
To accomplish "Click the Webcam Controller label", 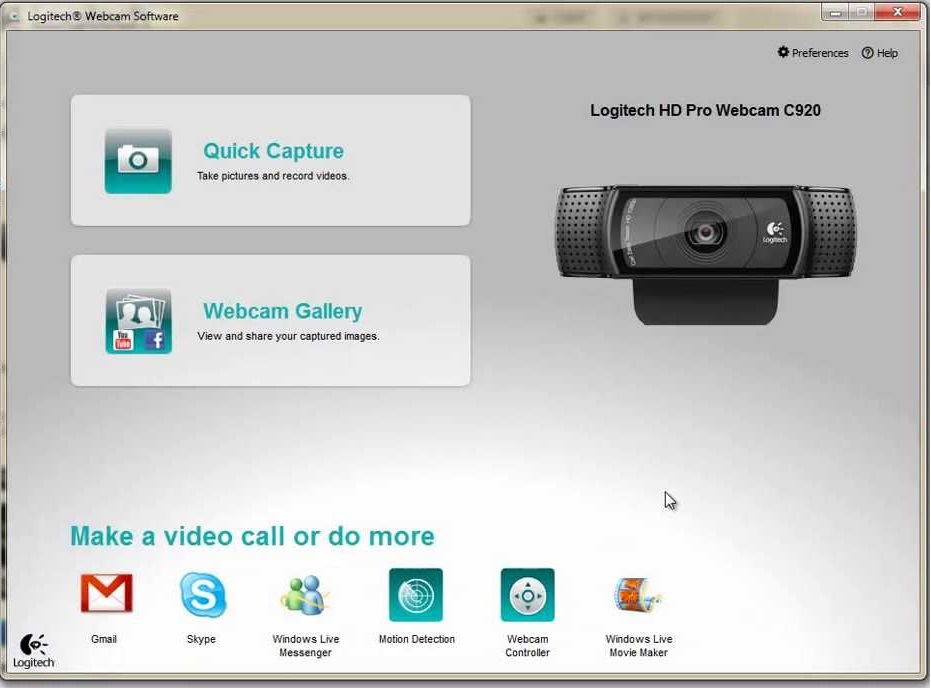I will tap(527, 646).
